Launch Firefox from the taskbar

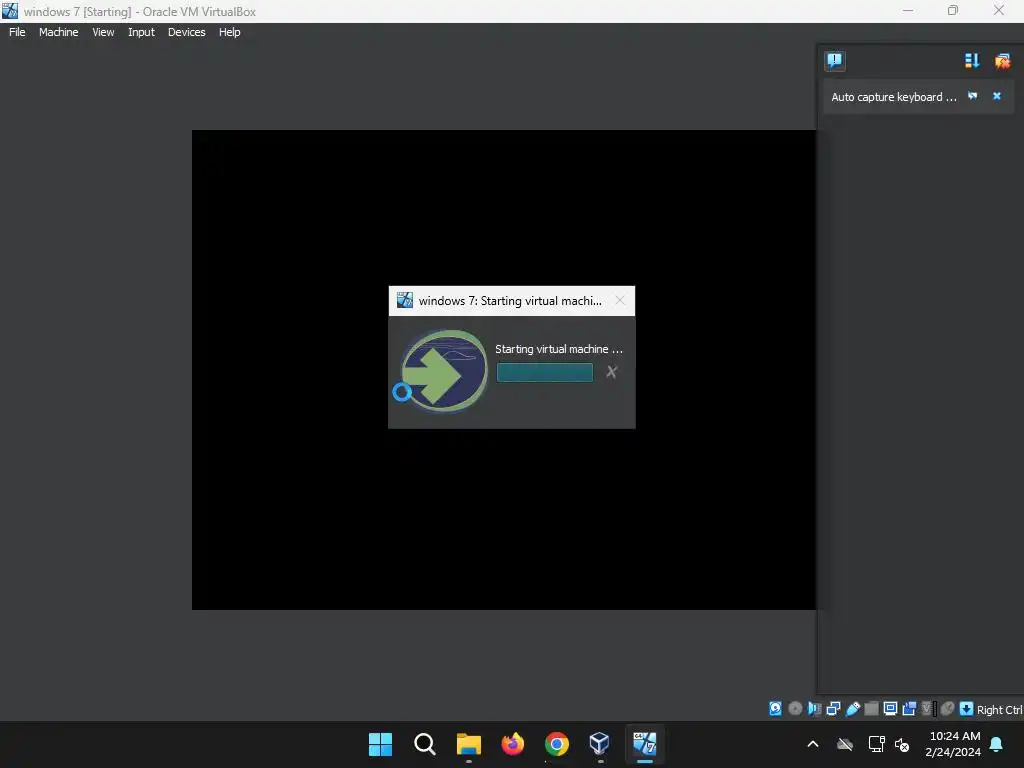[513, 744]
